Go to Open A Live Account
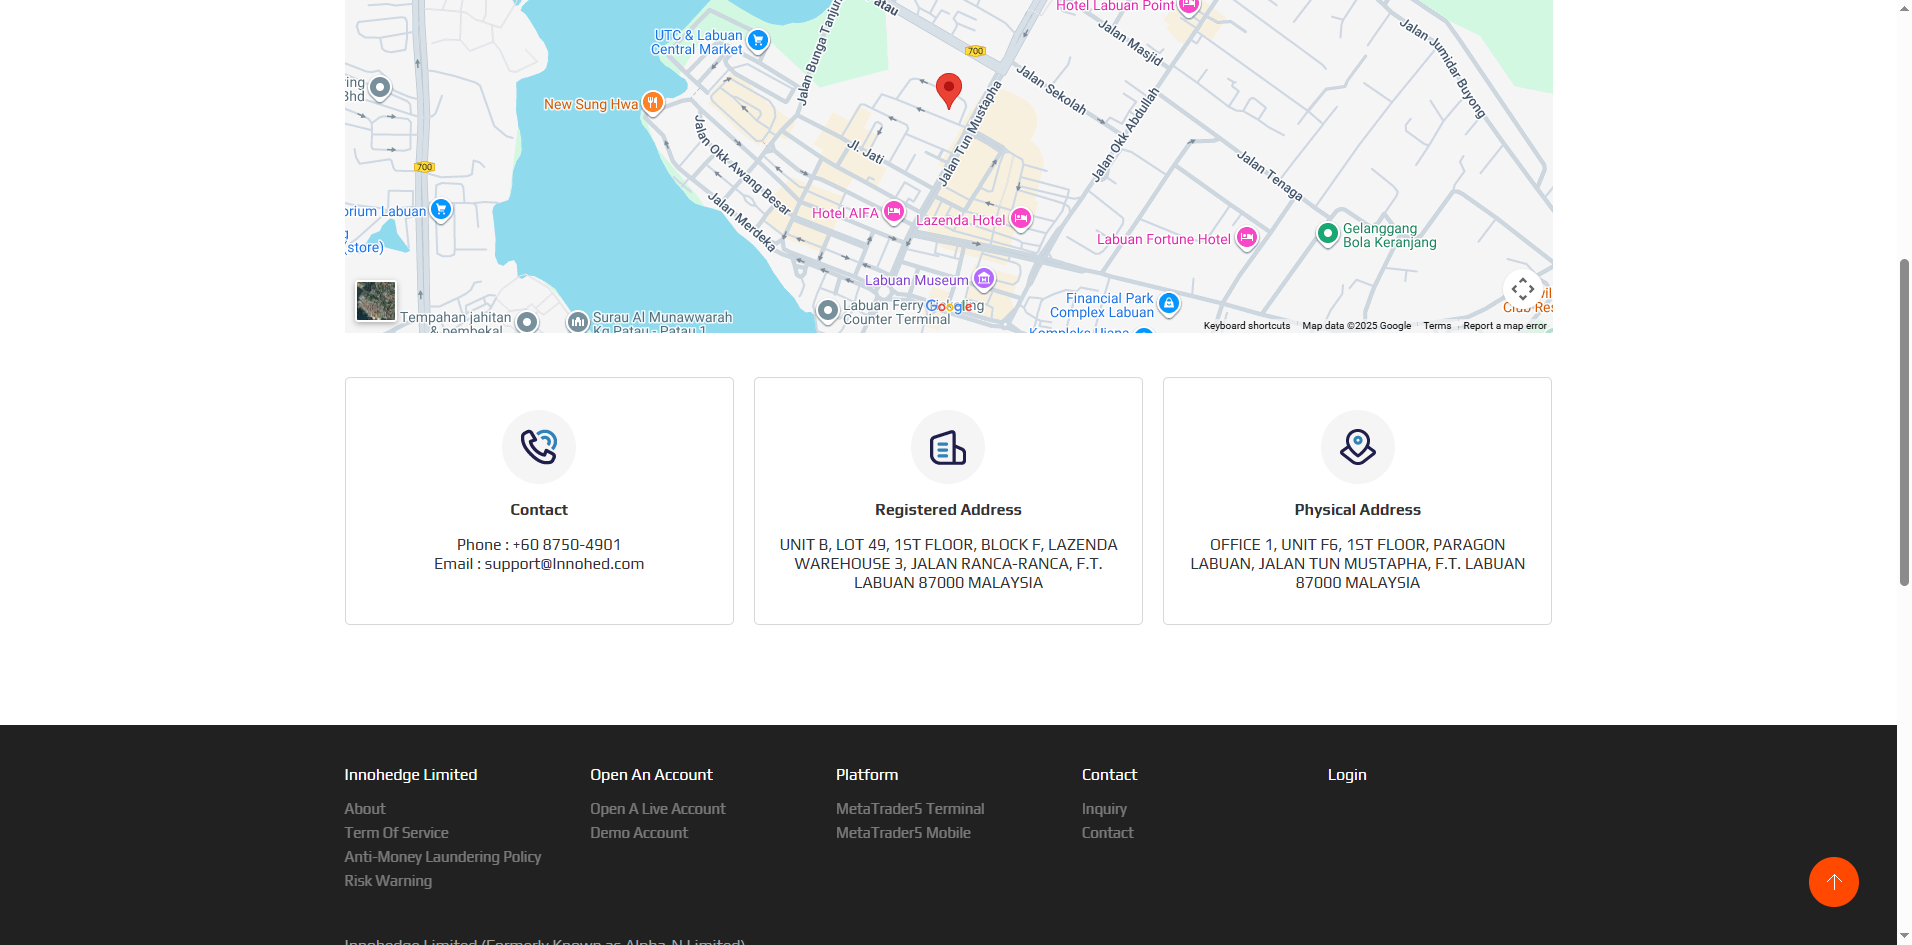The height and width of the screenshot is (945, 1912). coord(657,809)
